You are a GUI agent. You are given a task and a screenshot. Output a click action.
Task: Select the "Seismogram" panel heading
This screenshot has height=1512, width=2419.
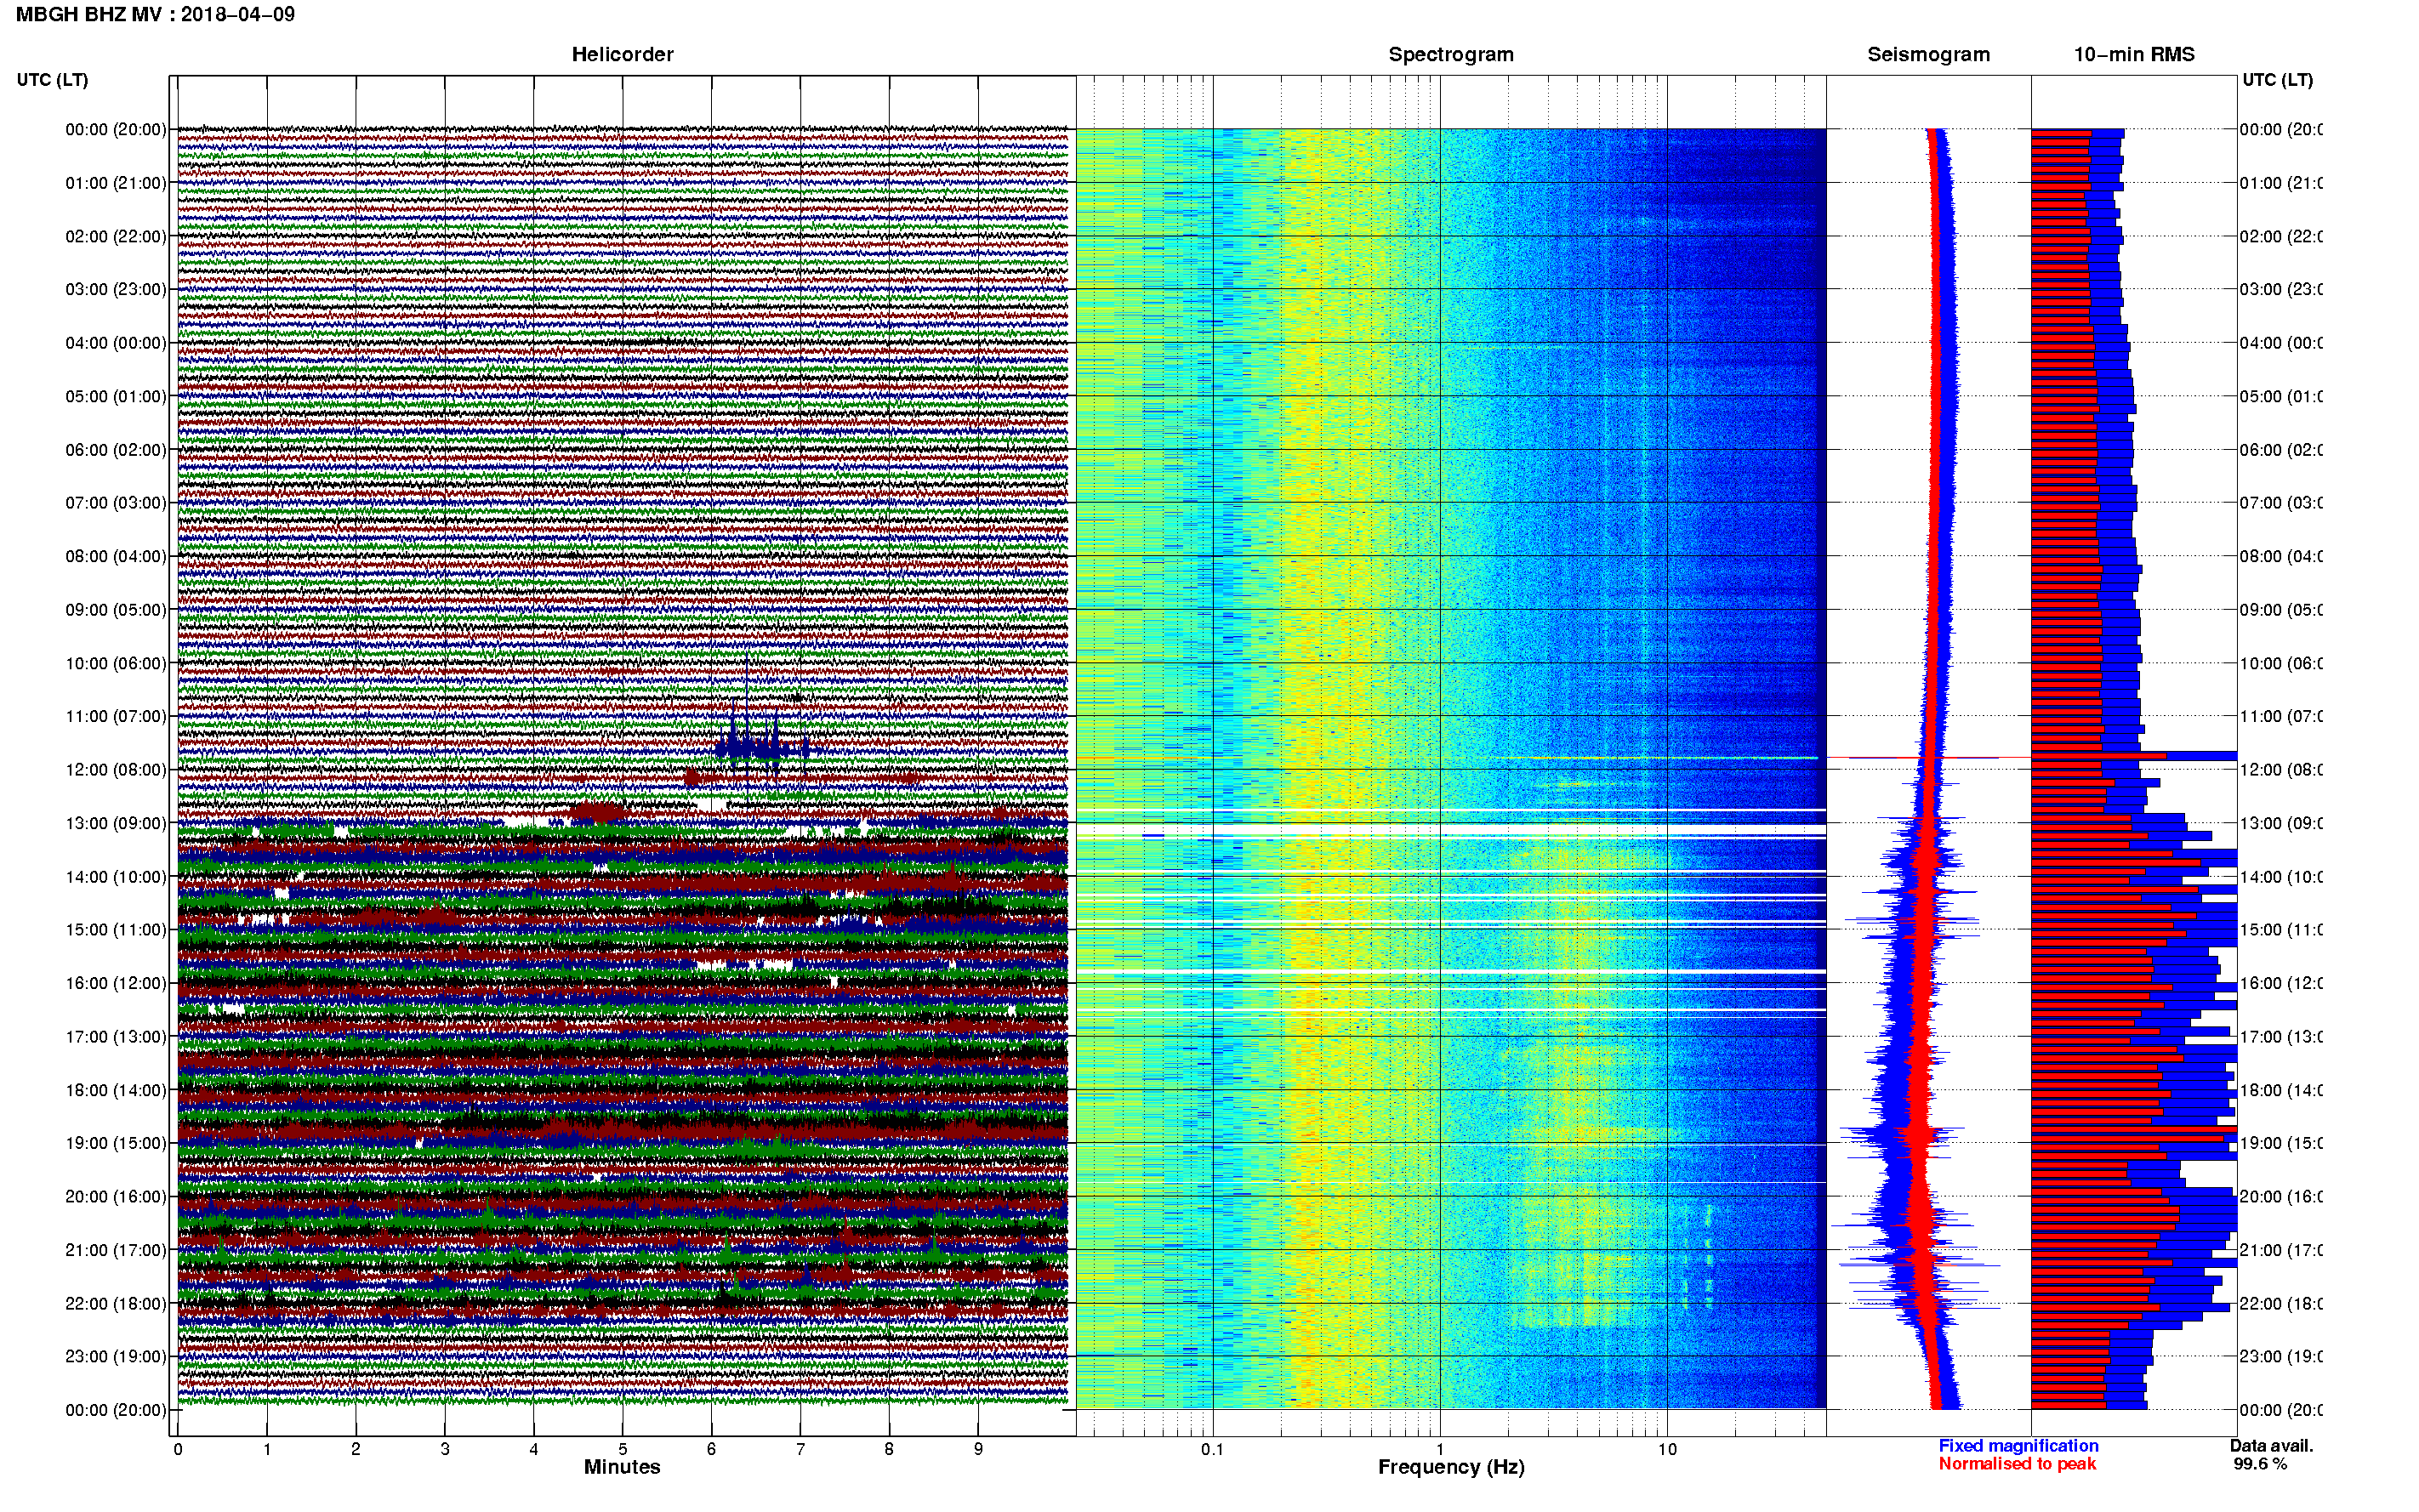click(x=1928, y=54)
